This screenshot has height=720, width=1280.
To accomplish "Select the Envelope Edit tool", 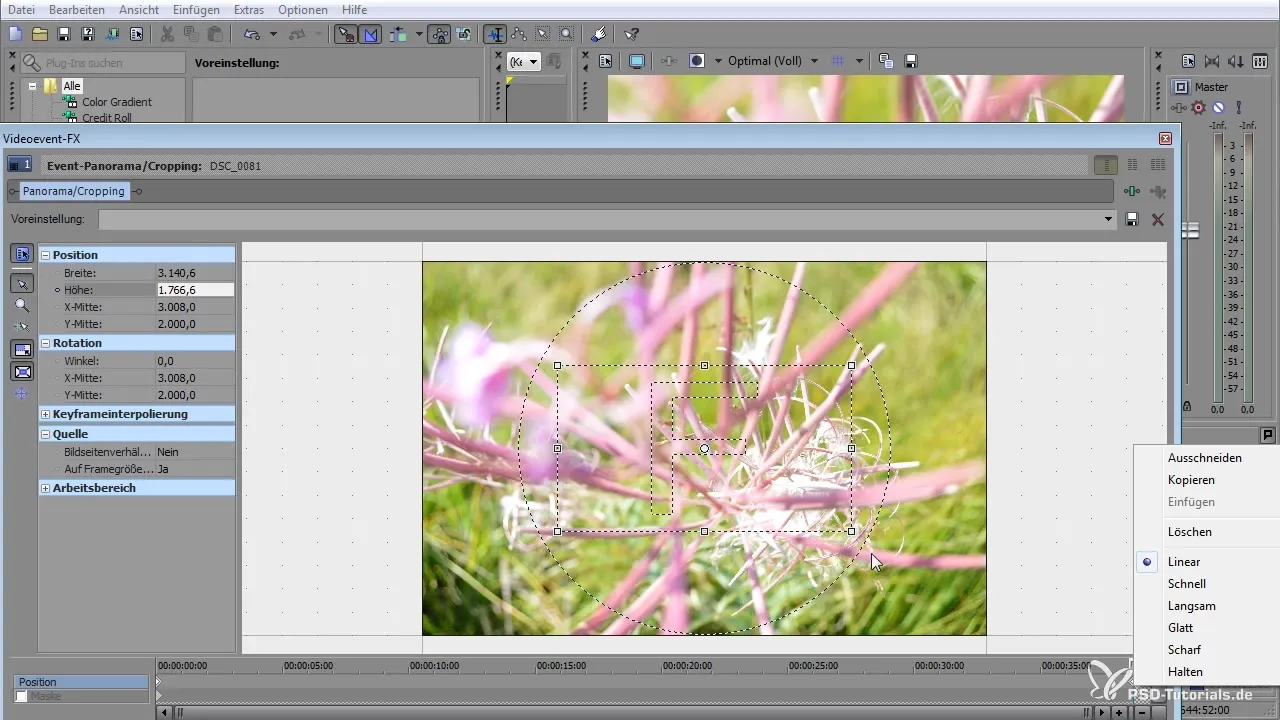I will click(519, 34).
